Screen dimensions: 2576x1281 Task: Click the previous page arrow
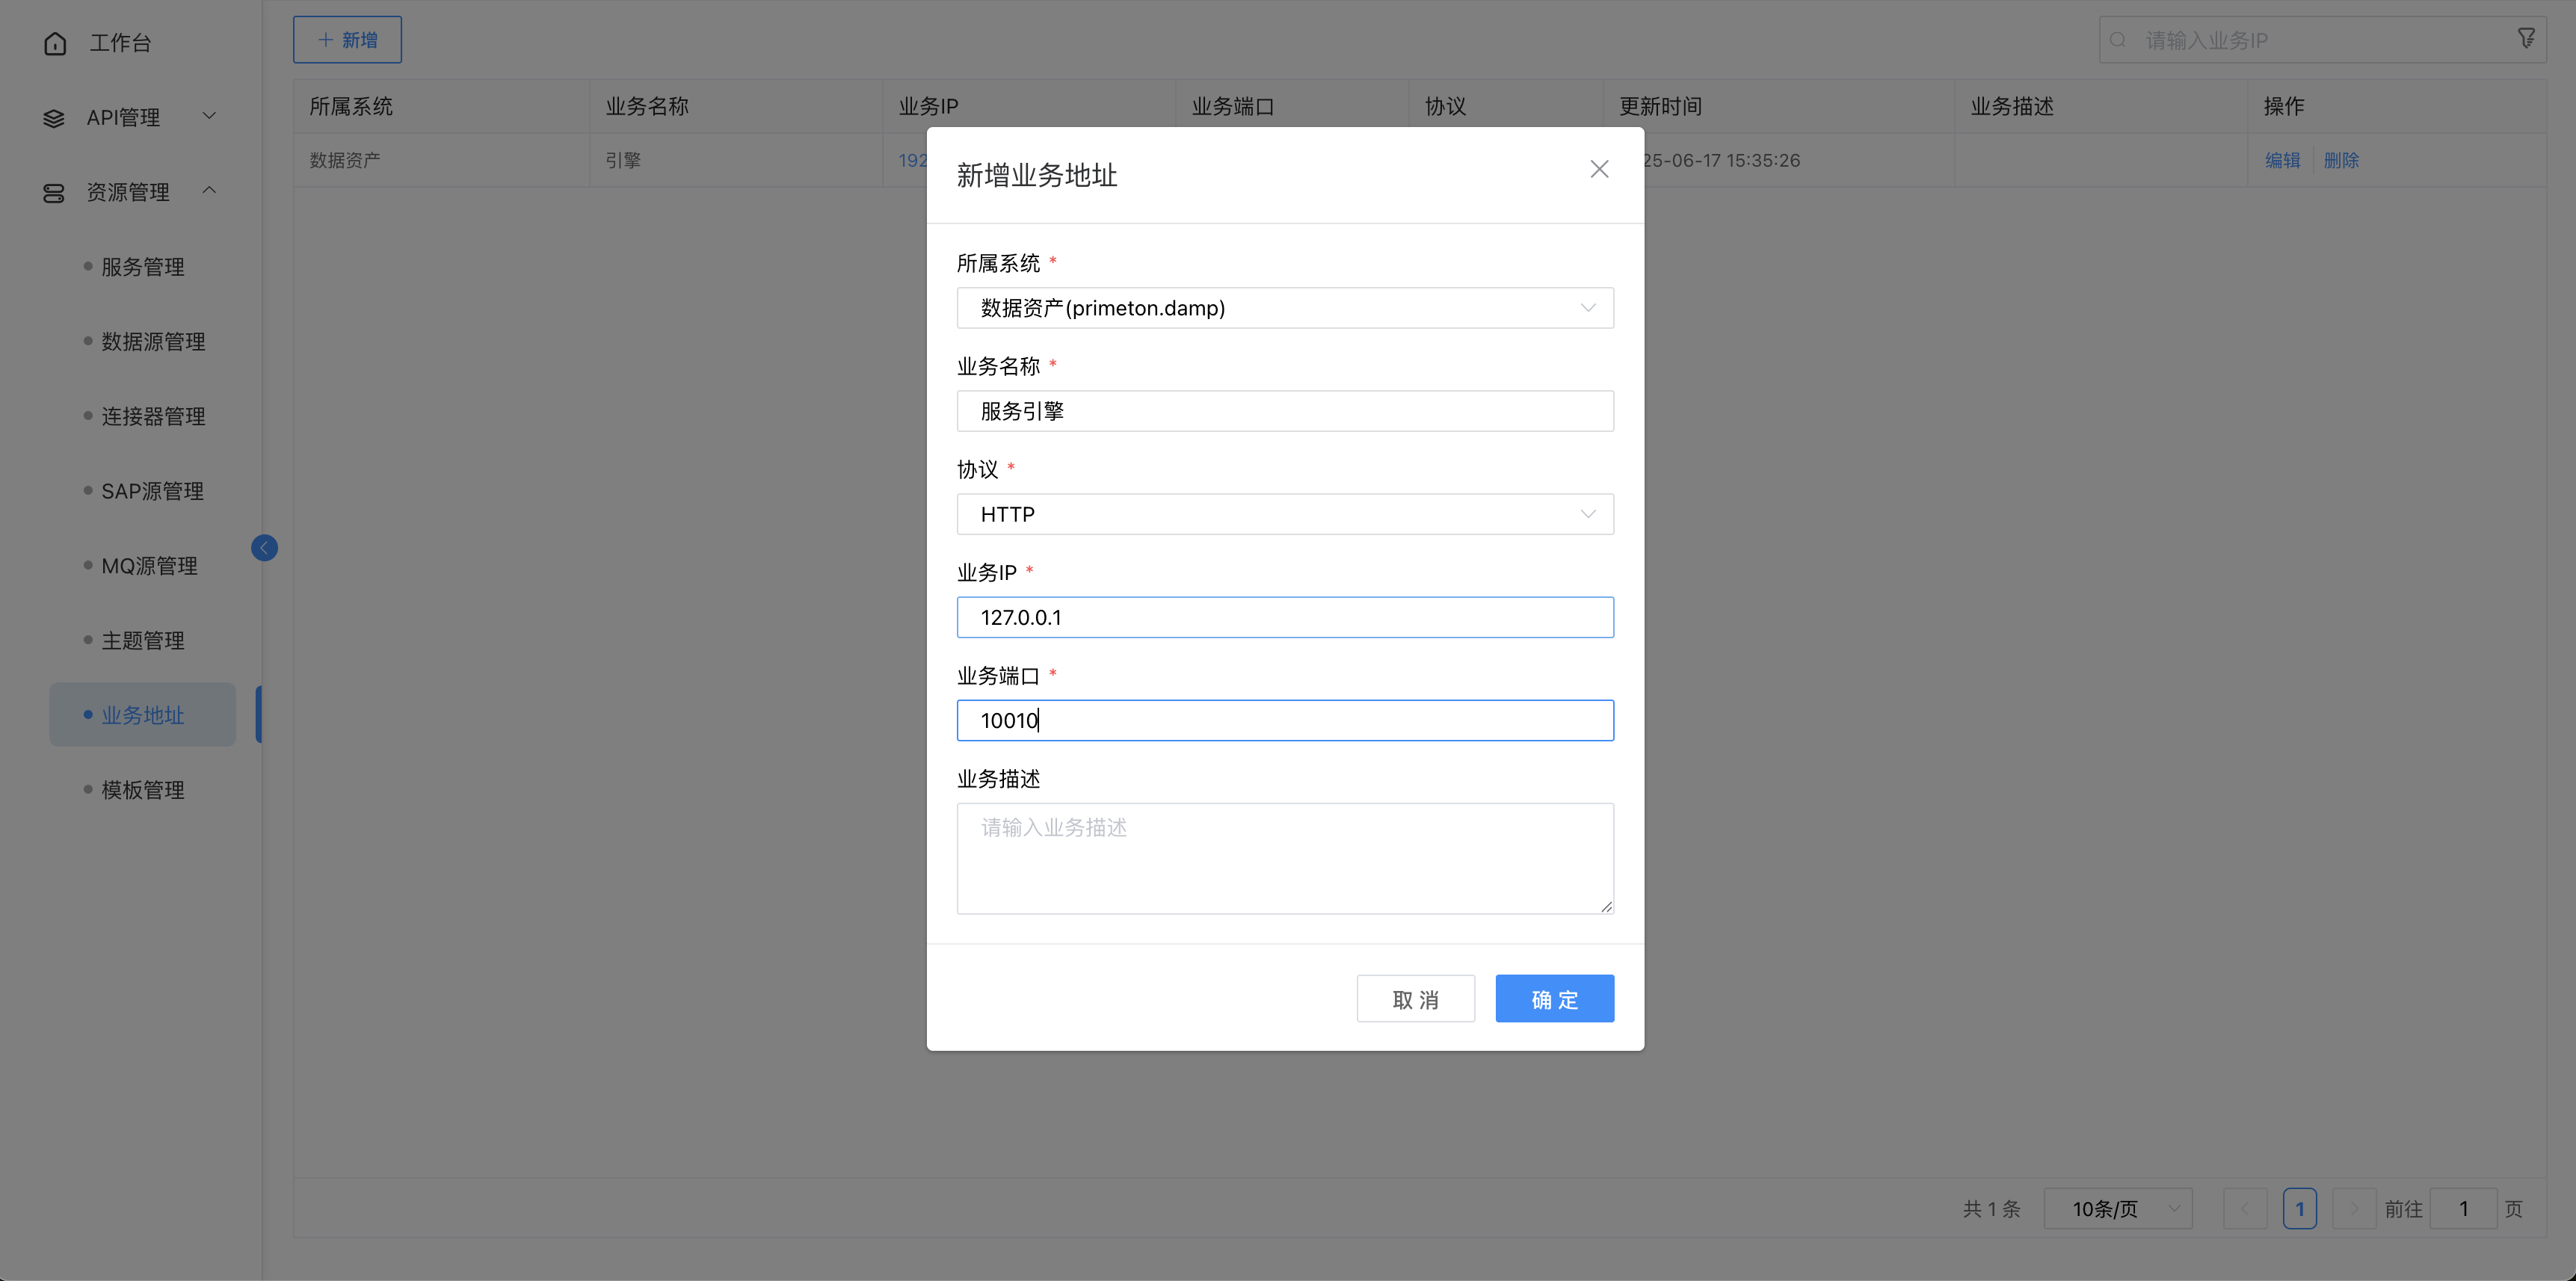(x=2245, y=1208)
